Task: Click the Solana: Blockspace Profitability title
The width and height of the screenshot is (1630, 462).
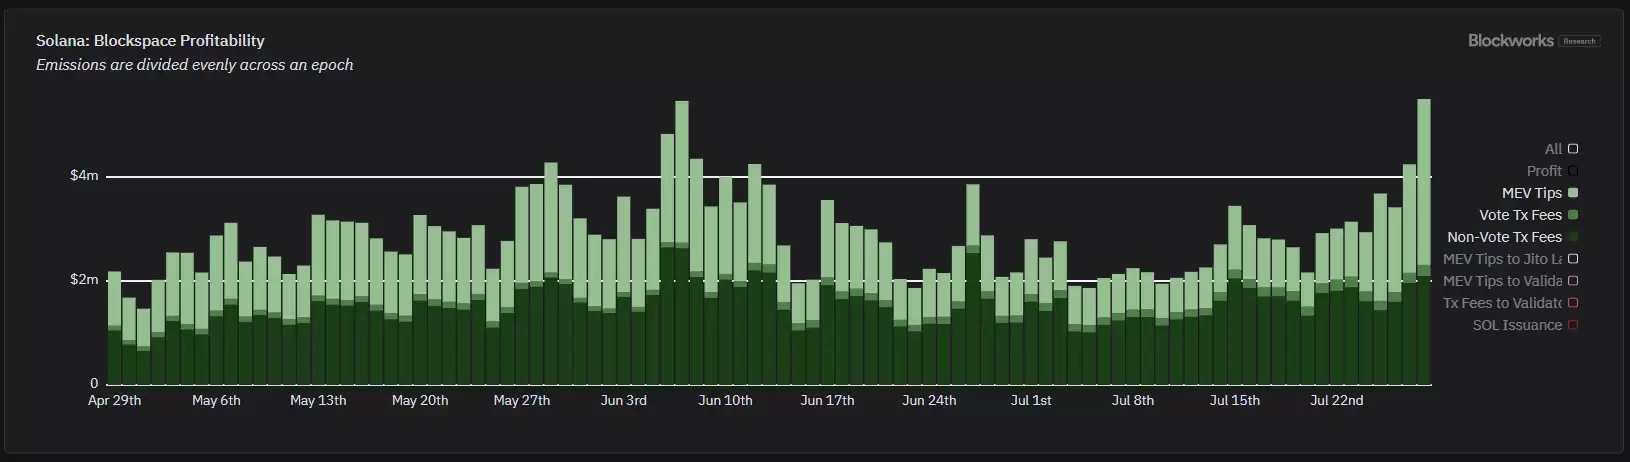Action: pos(150,41)
